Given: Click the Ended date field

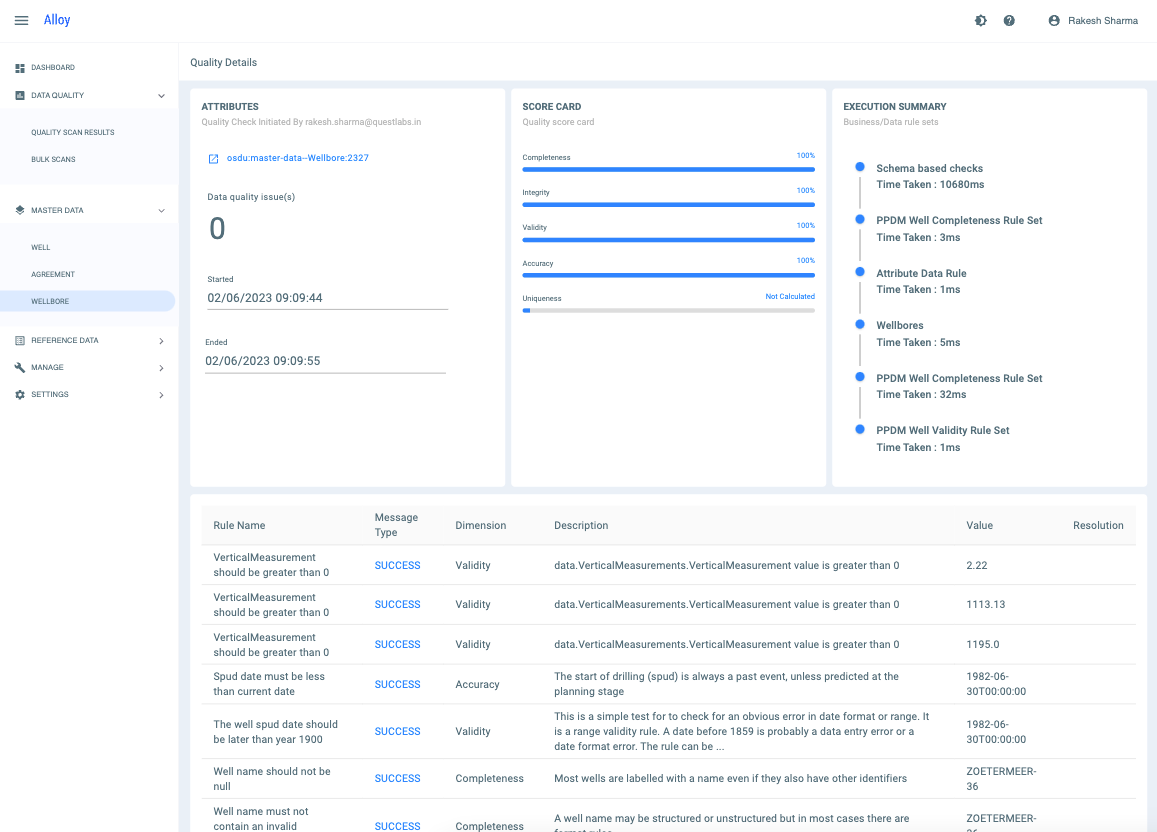Looking at the screenshot, I should pyautogui.click(x=325, y=361).
